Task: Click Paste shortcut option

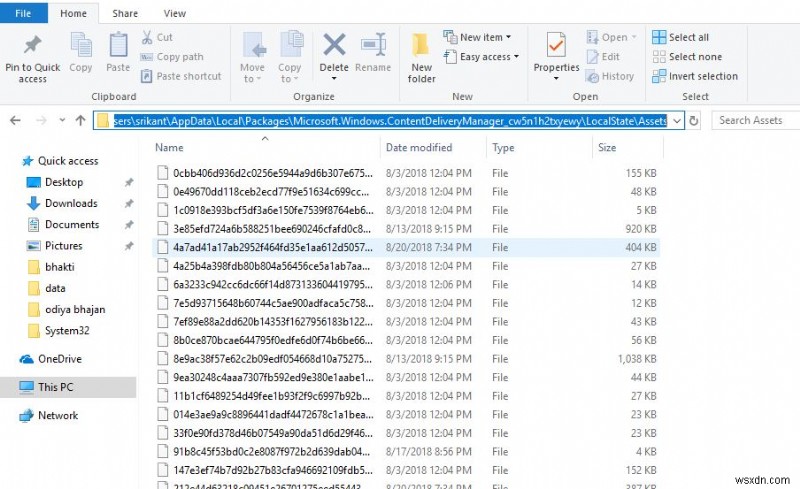Action: (182, 76)
